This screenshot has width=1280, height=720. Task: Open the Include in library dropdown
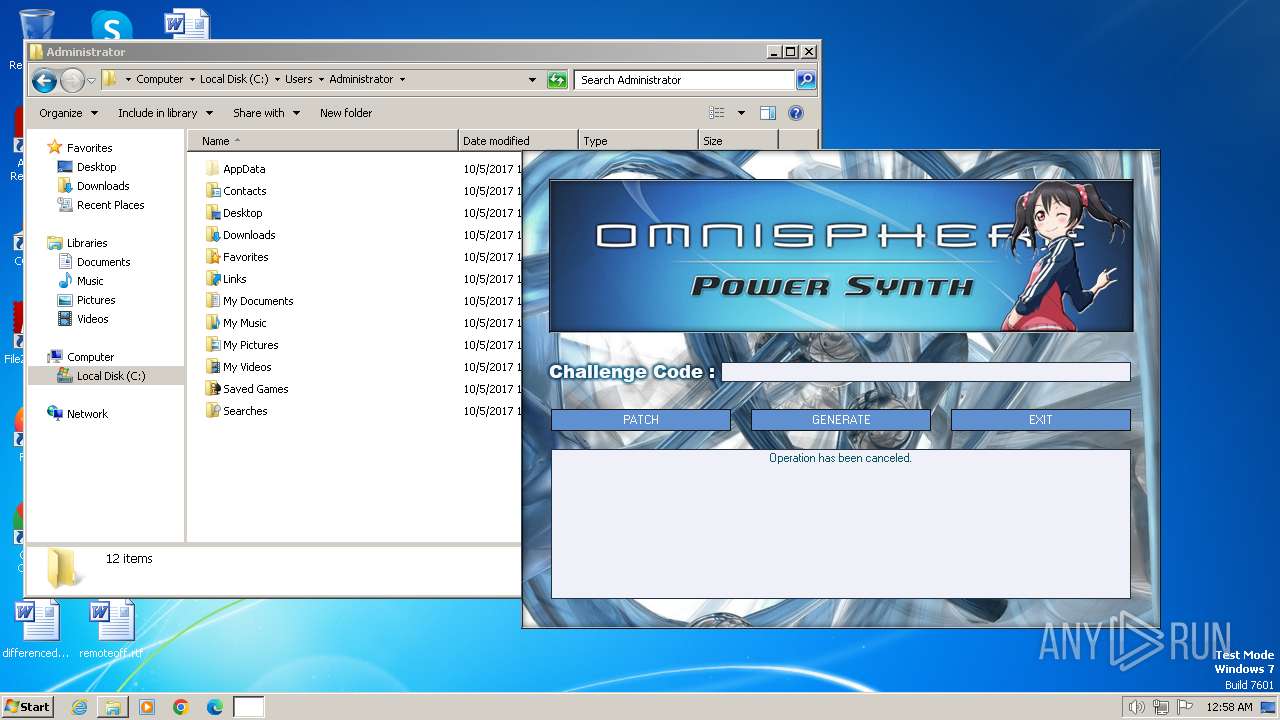(164, 113)
